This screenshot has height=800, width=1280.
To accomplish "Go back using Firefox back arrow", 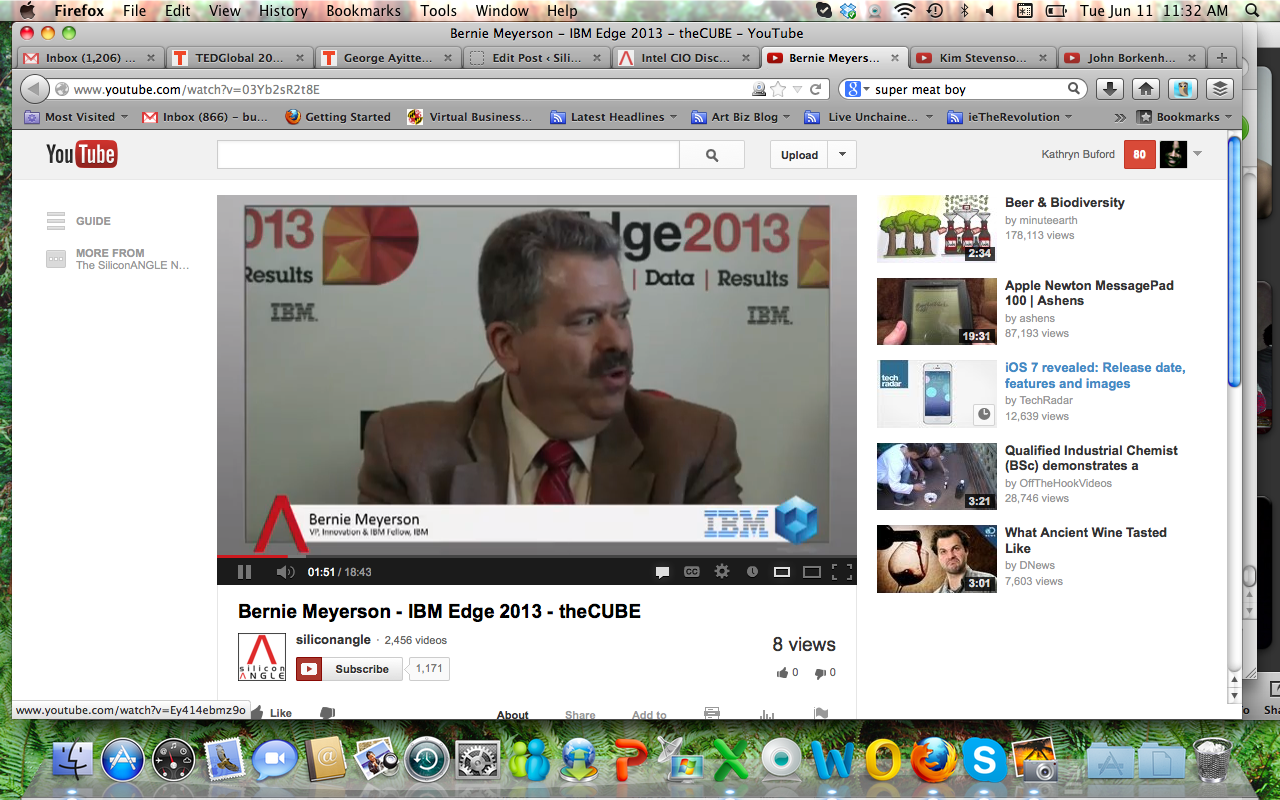I will (x=35, y=89).
